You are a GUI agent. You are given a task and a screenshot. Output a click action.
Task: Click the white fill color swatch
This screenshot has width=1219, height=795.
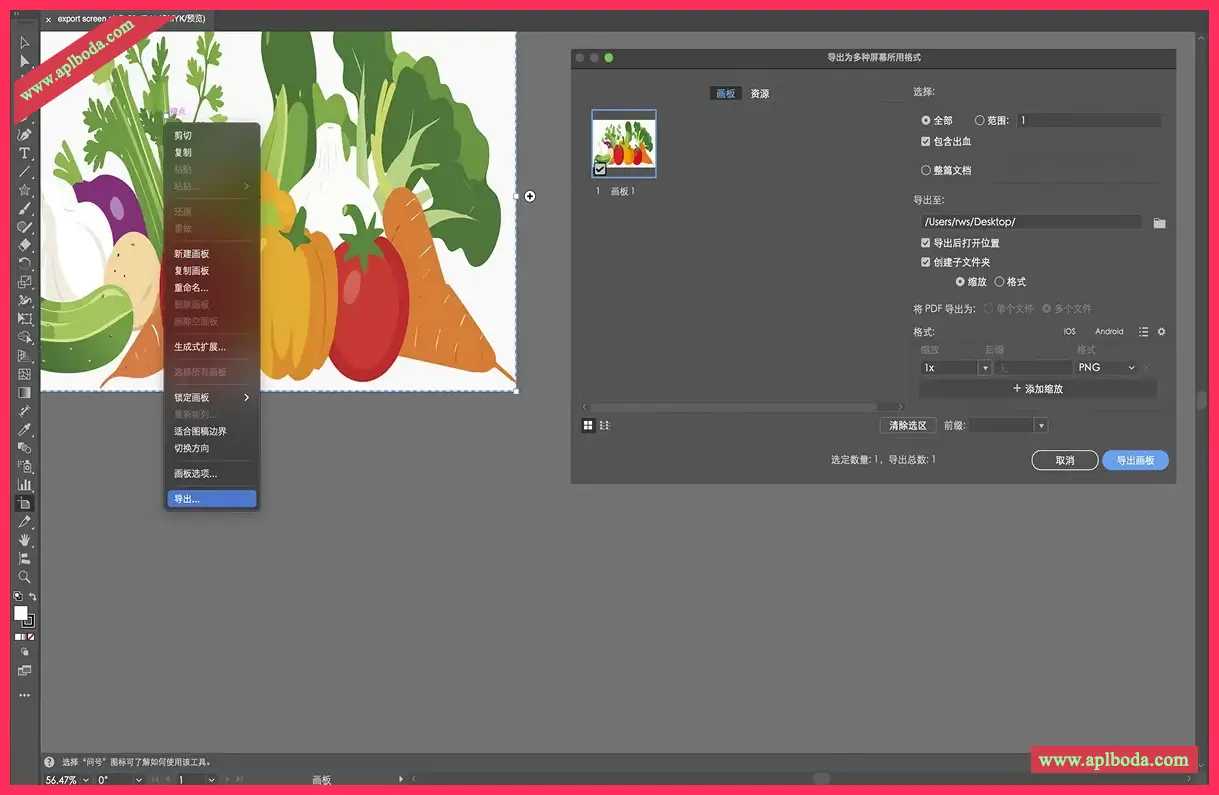(20, 613)
